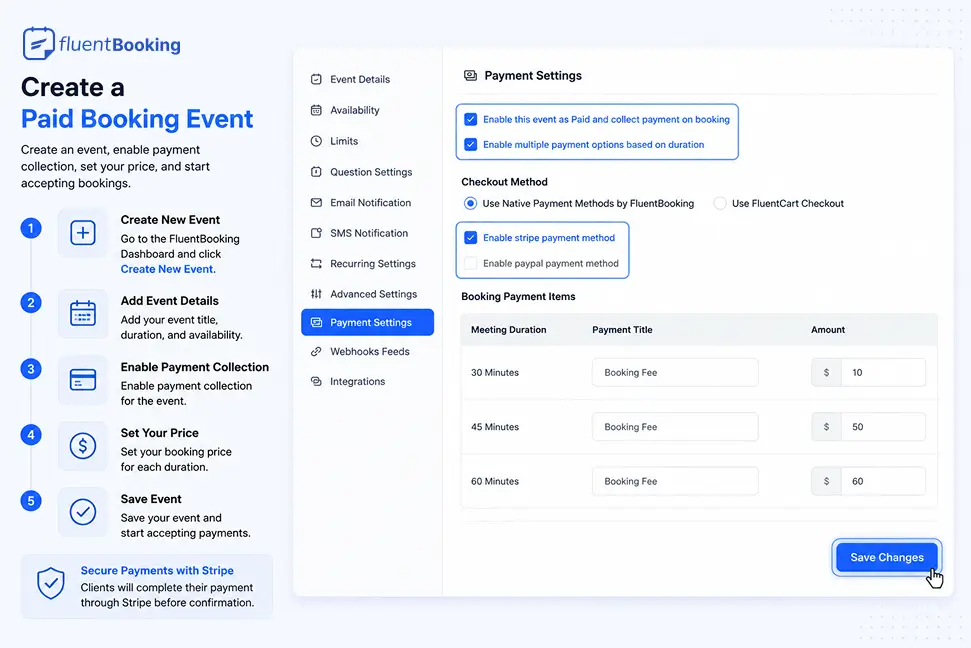The width and height of the screenshot is (971, 648).
Task: Click the fluentBooking logo icon
Action: click(x=38, y=43)
